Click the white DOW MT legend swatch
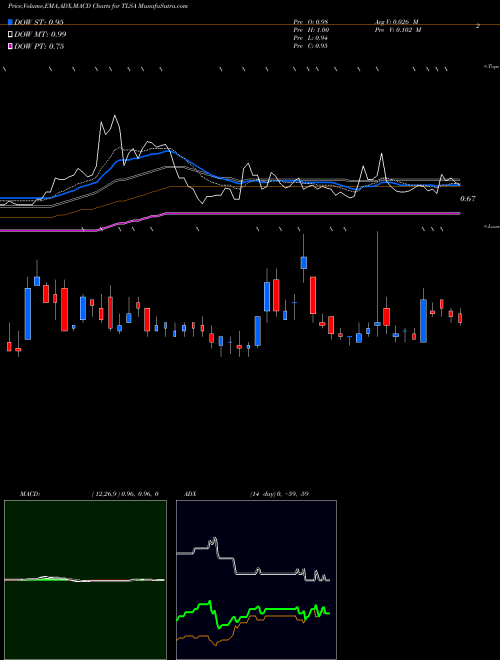 (x=10, y=35)
